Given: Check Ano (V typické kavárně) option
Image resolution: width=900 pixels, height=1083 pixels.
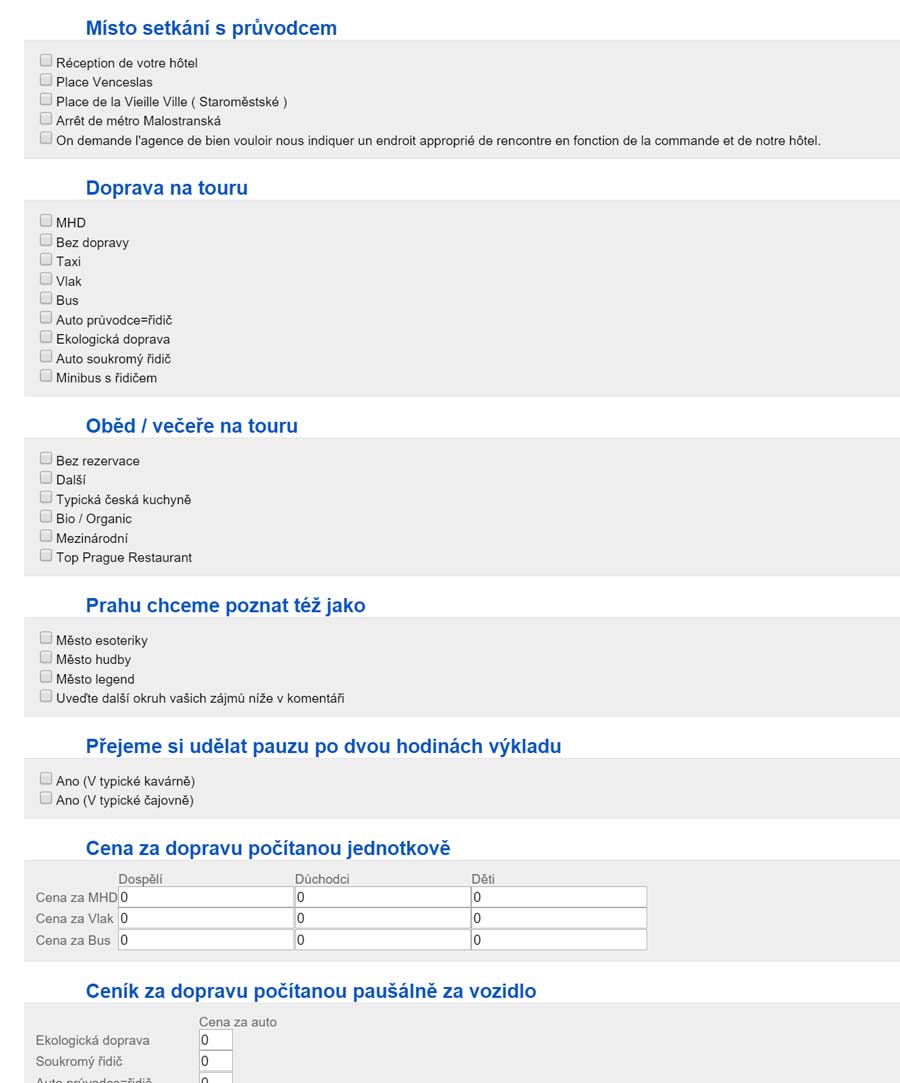Looking at the screenshot, I should [x=46, y=779].
